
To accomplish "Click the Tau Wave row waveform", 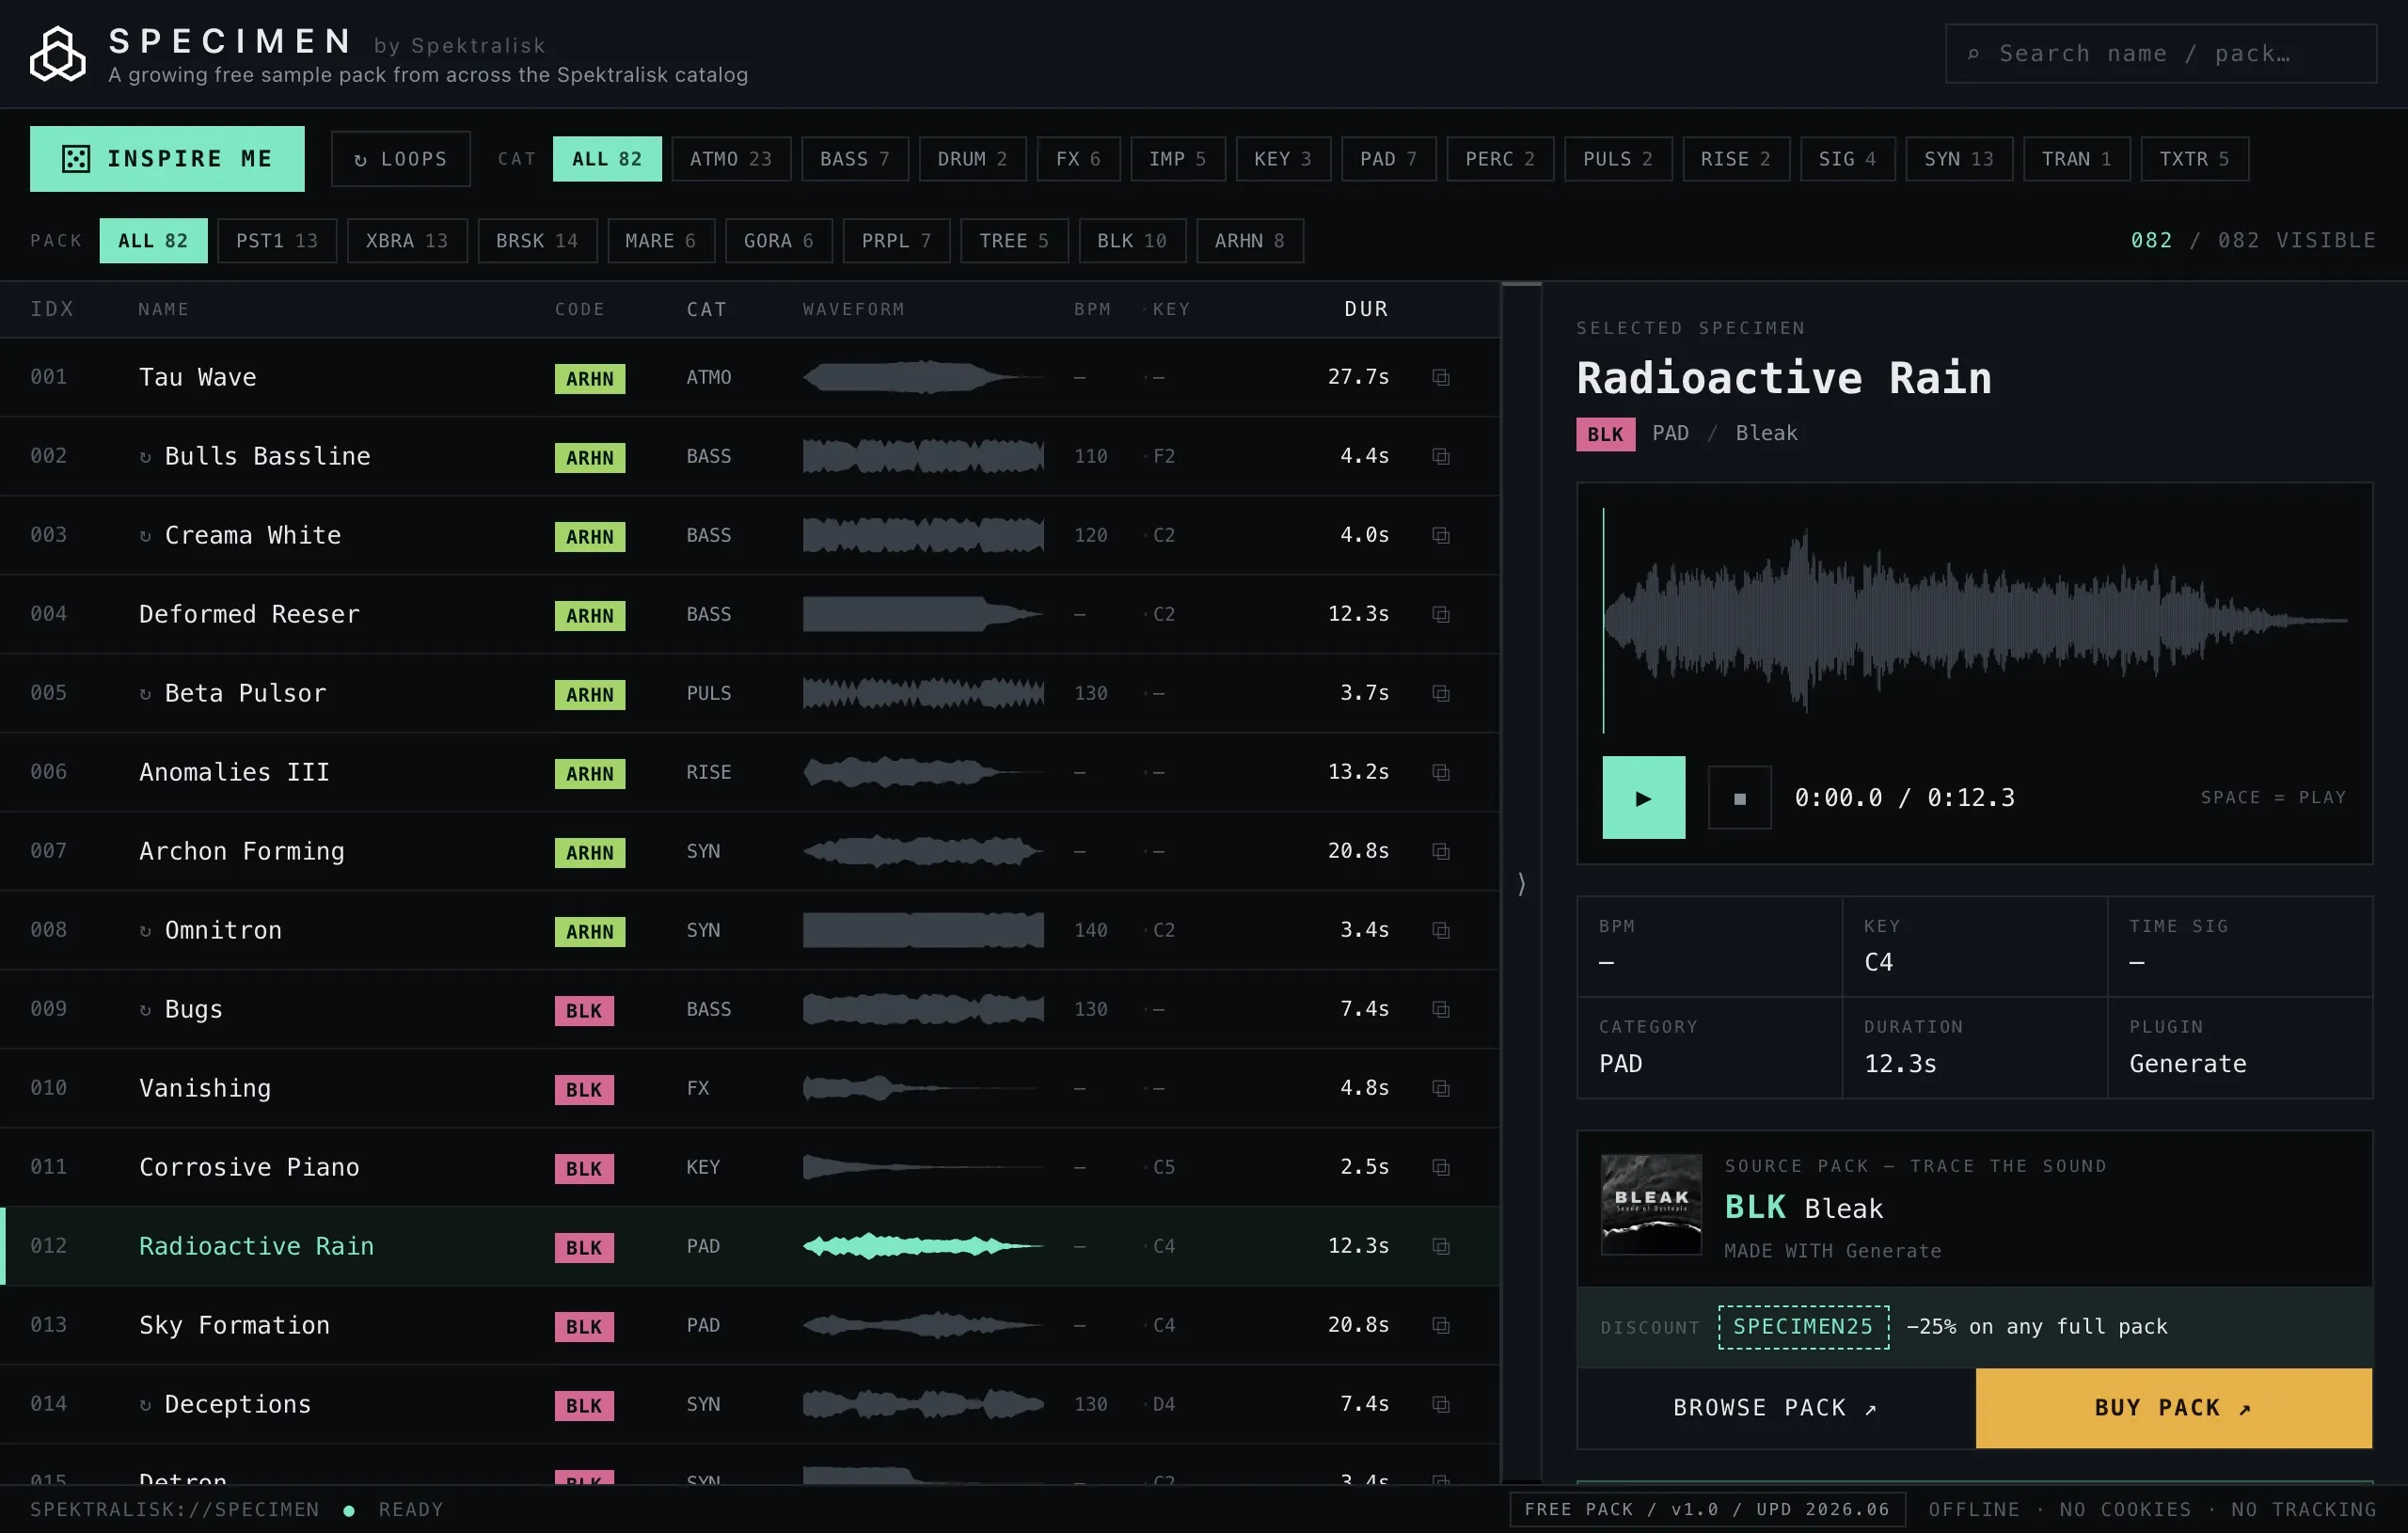I will [923, 377].
